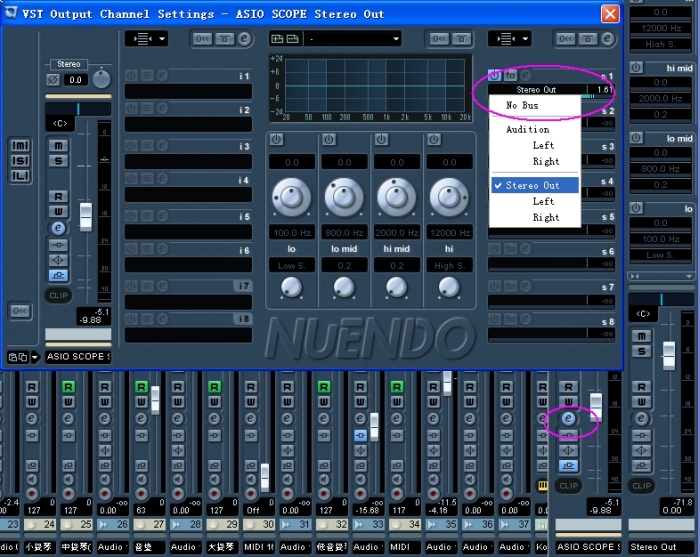Open No Bus in send menu

point(535,106)
